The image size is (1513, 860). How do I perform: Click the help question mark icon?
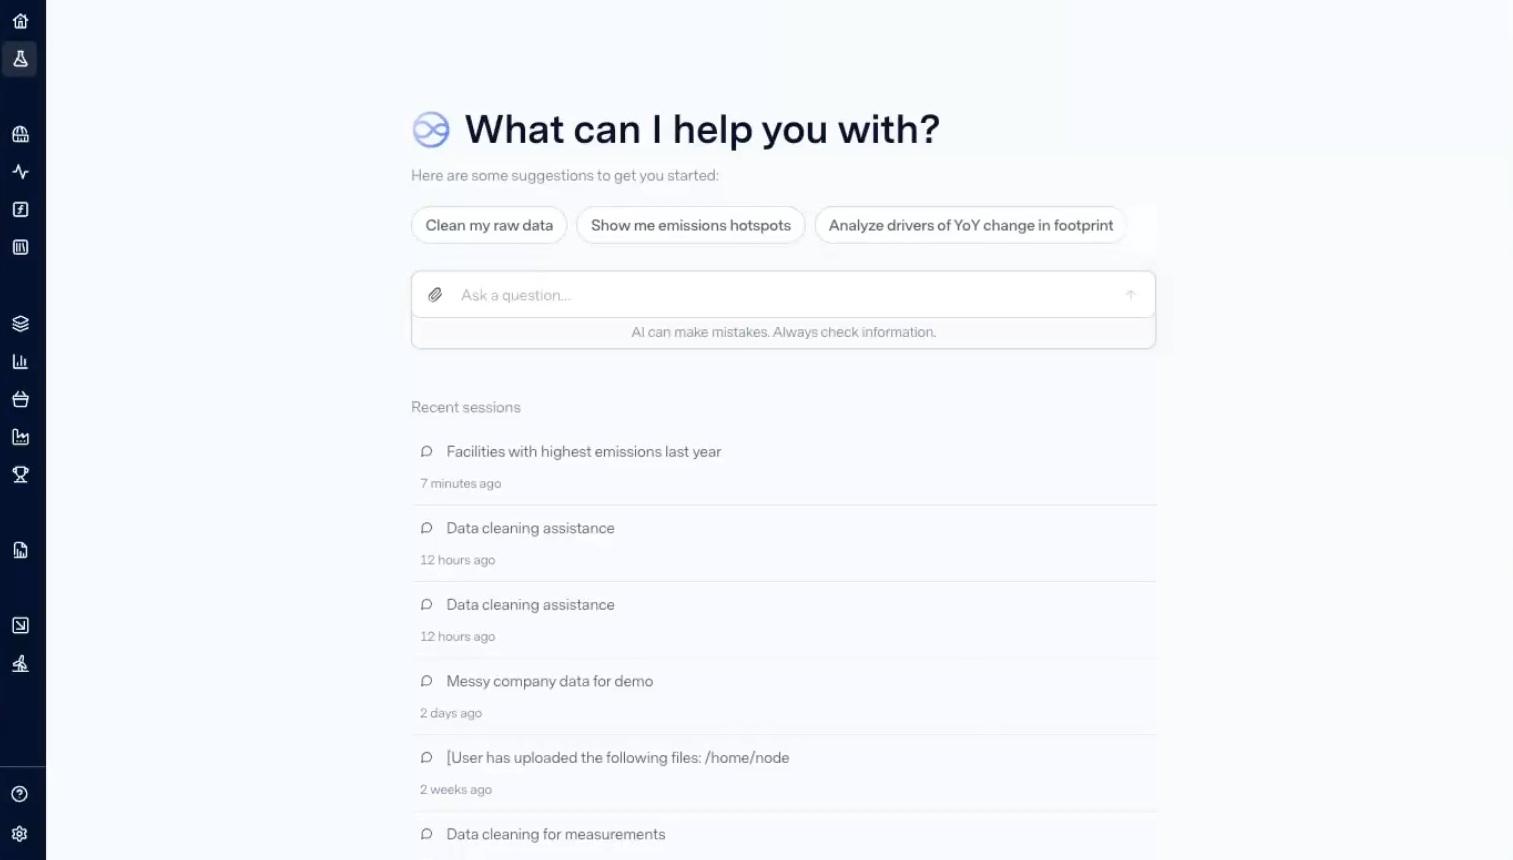click(x=20, y=793)
